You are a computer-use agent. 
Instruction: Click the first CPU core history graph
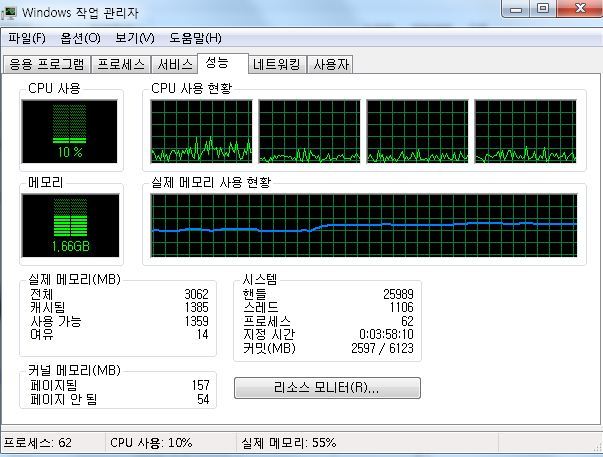pyautogui.click(x=202, y=132)
